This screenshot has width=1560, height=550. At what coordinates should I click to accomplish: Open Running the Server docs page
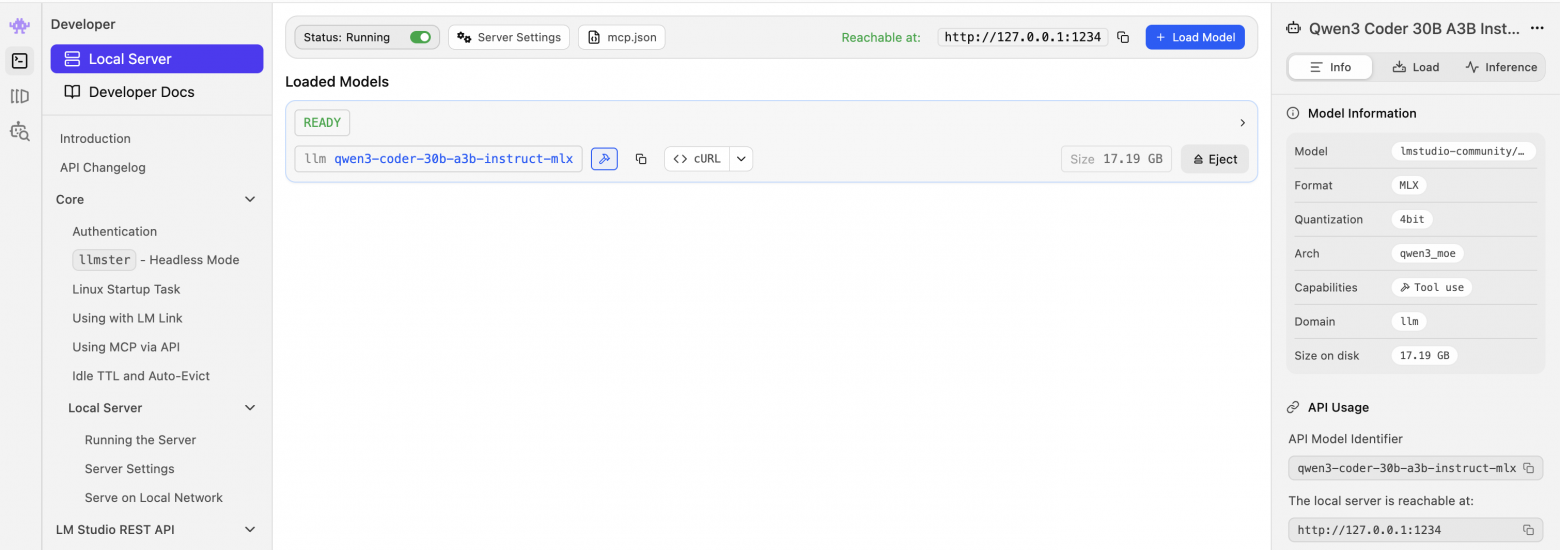click(140, 440)
